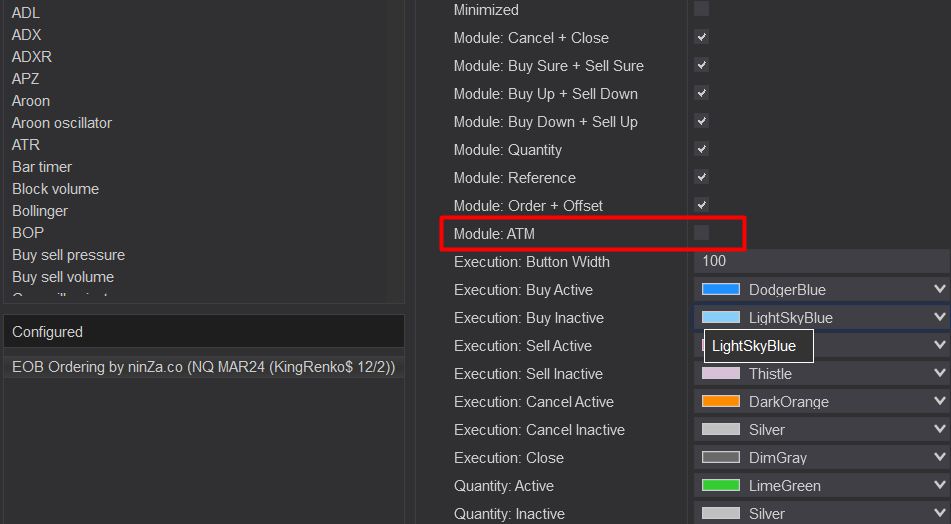Select Bollinger from the indicator list

tap(40, 211)
